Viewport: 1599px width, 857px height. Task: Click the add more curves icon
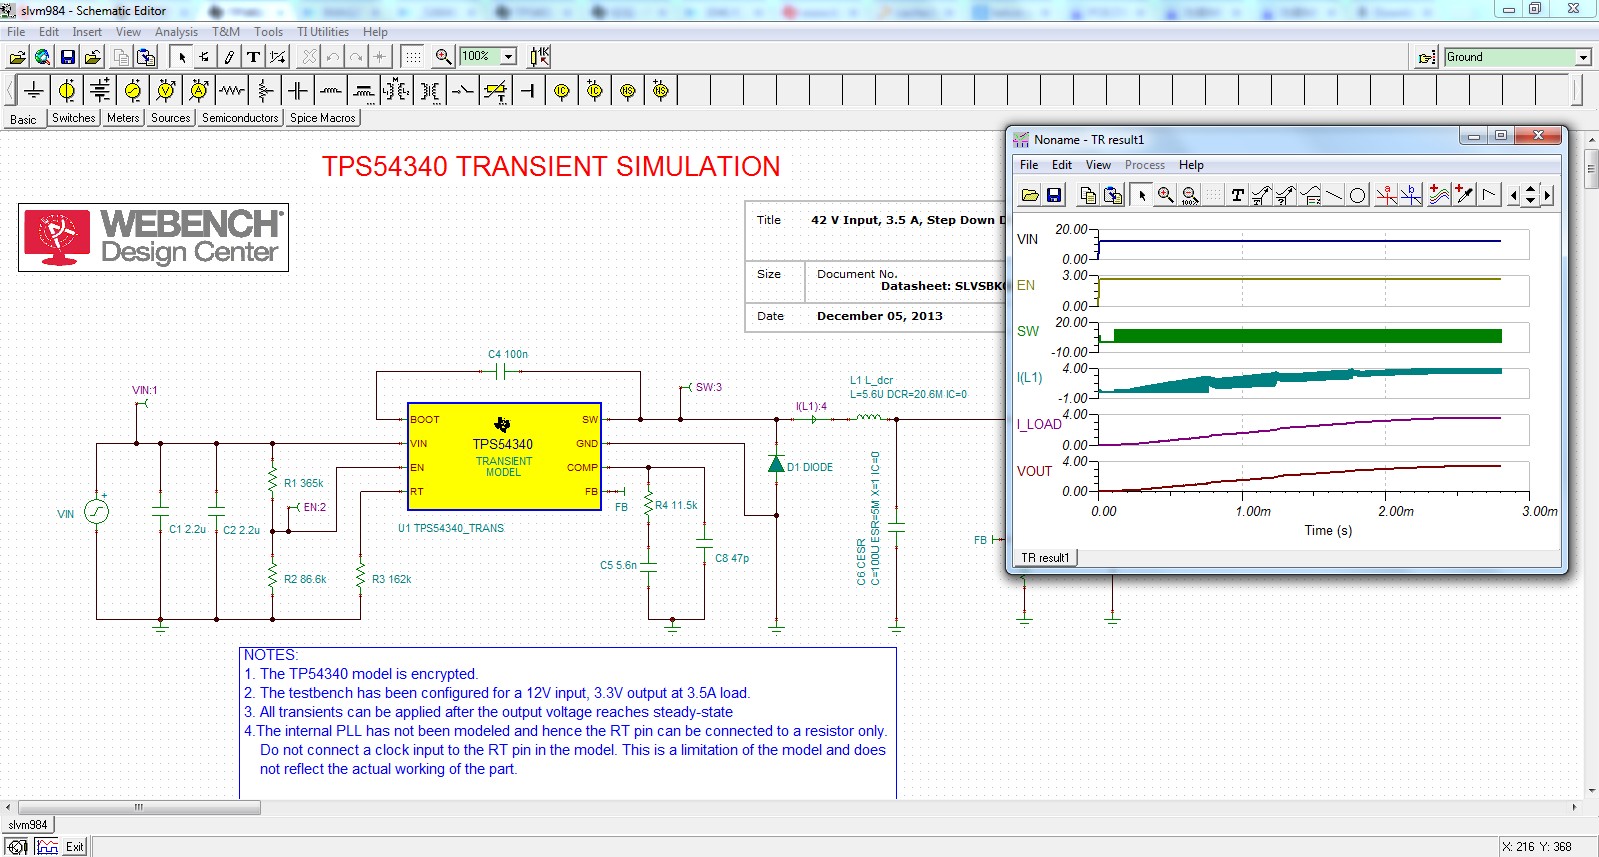point(1439,195)
